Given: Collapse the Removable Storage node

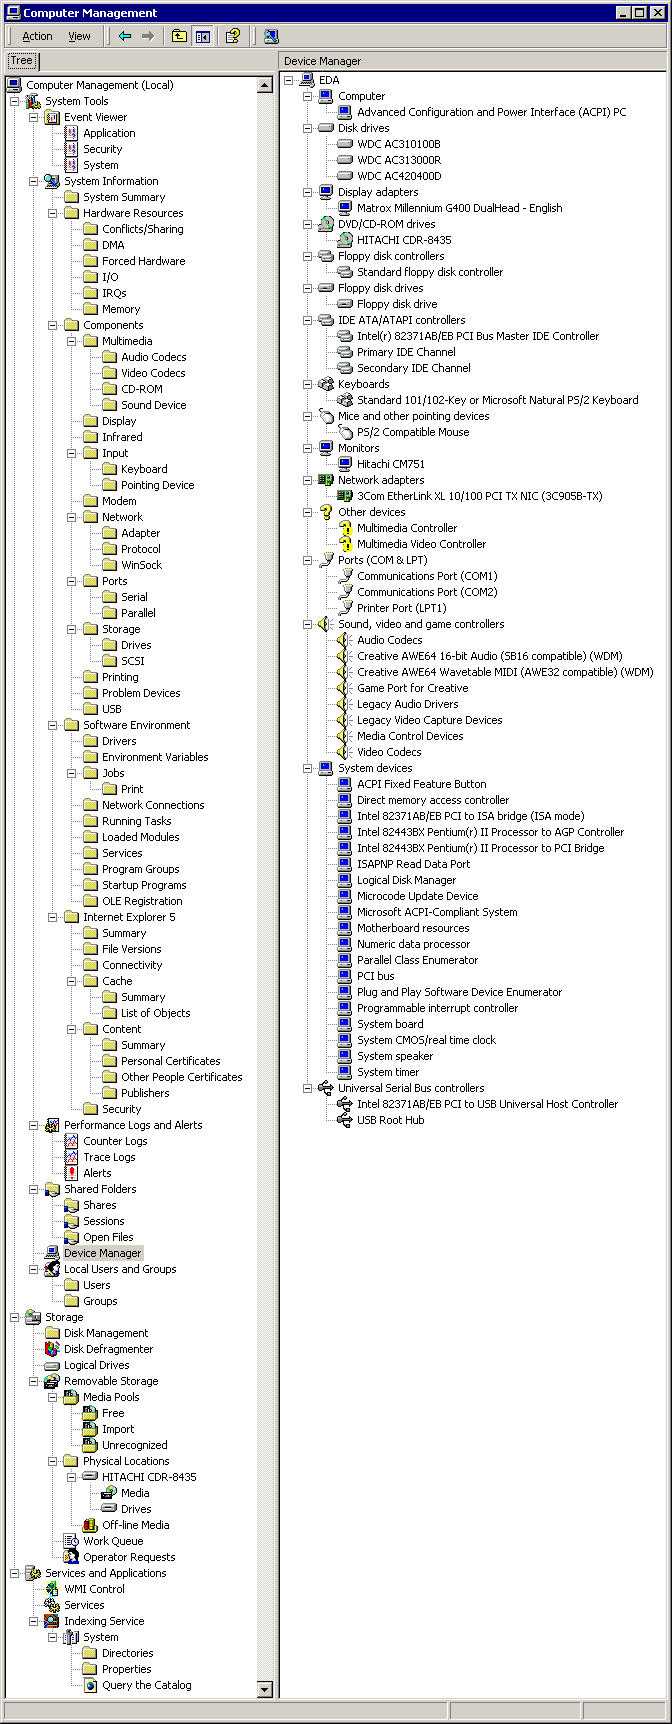Looking at the screenshot, I should pyautogui.click(x=34, y=1381).
